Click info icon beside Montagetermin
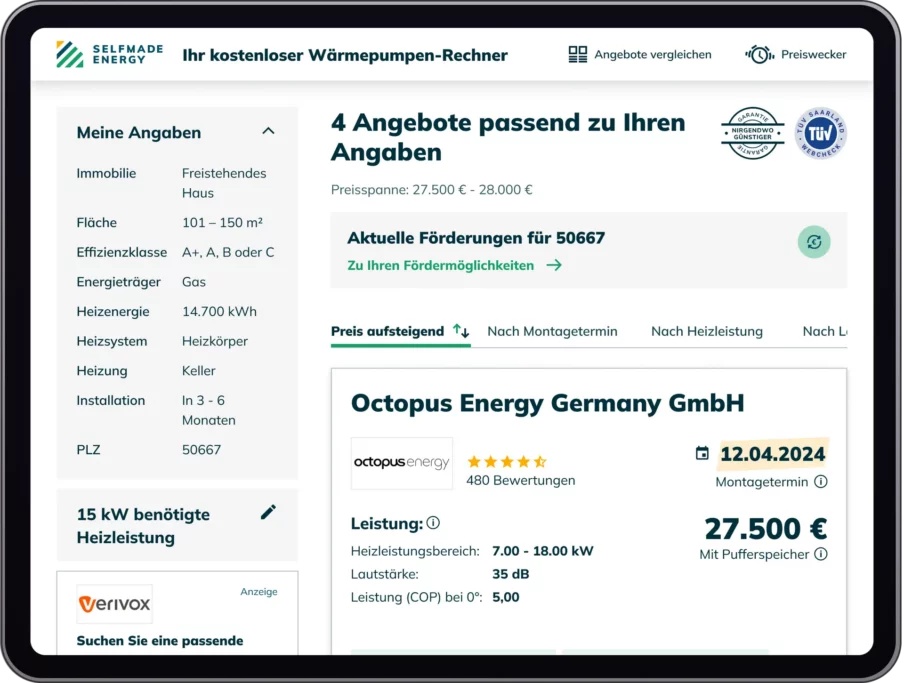Viewport: 904px width, 683px height. pyautogui.click(x=821, y=482)
